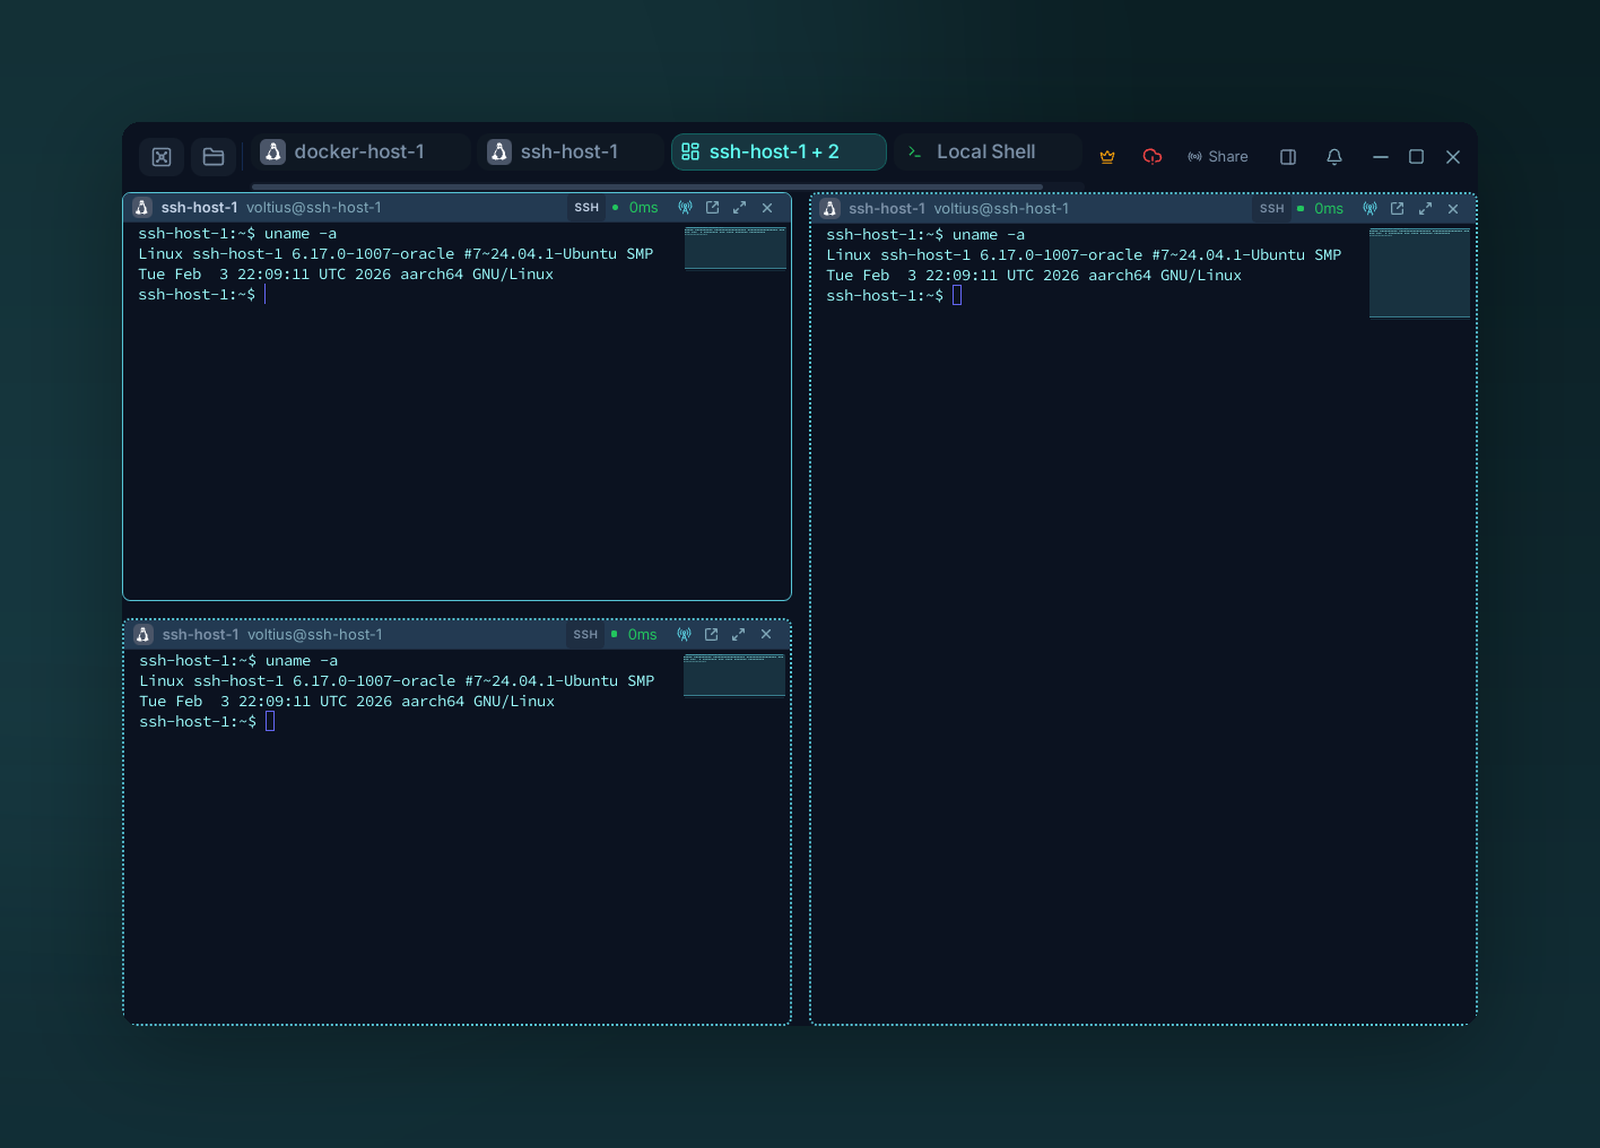The width and height of the screenshot is (1600, 1148).
Task: Pop out top-left pane to new window
Action: [712, 208]
